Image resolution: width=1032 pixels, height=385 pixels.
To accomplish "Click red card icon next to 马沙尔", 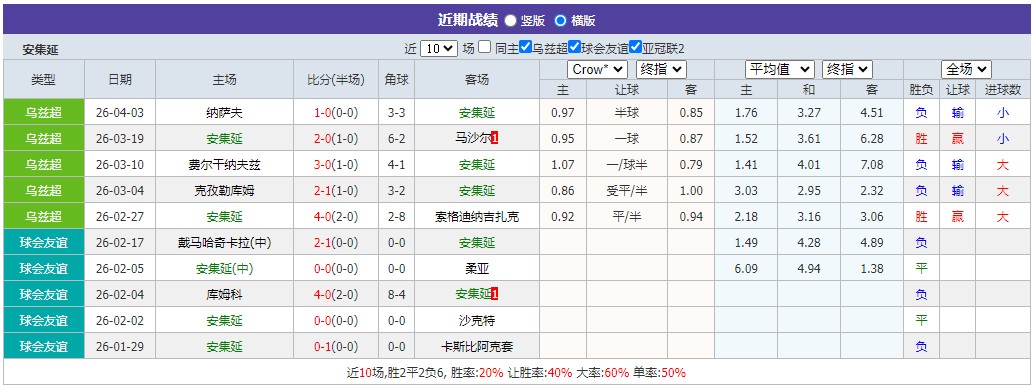I will pyautogui.click(x=495, y=138).
